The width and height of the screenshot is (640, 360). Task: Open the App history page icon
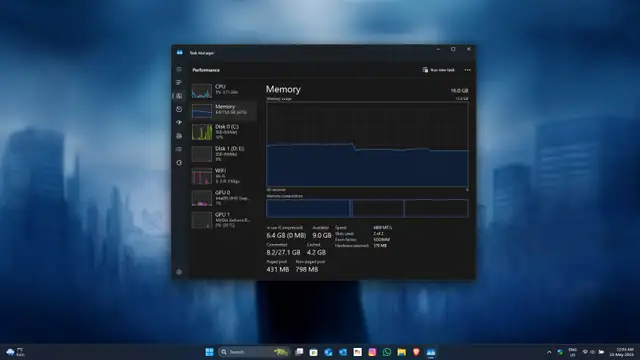179,109
